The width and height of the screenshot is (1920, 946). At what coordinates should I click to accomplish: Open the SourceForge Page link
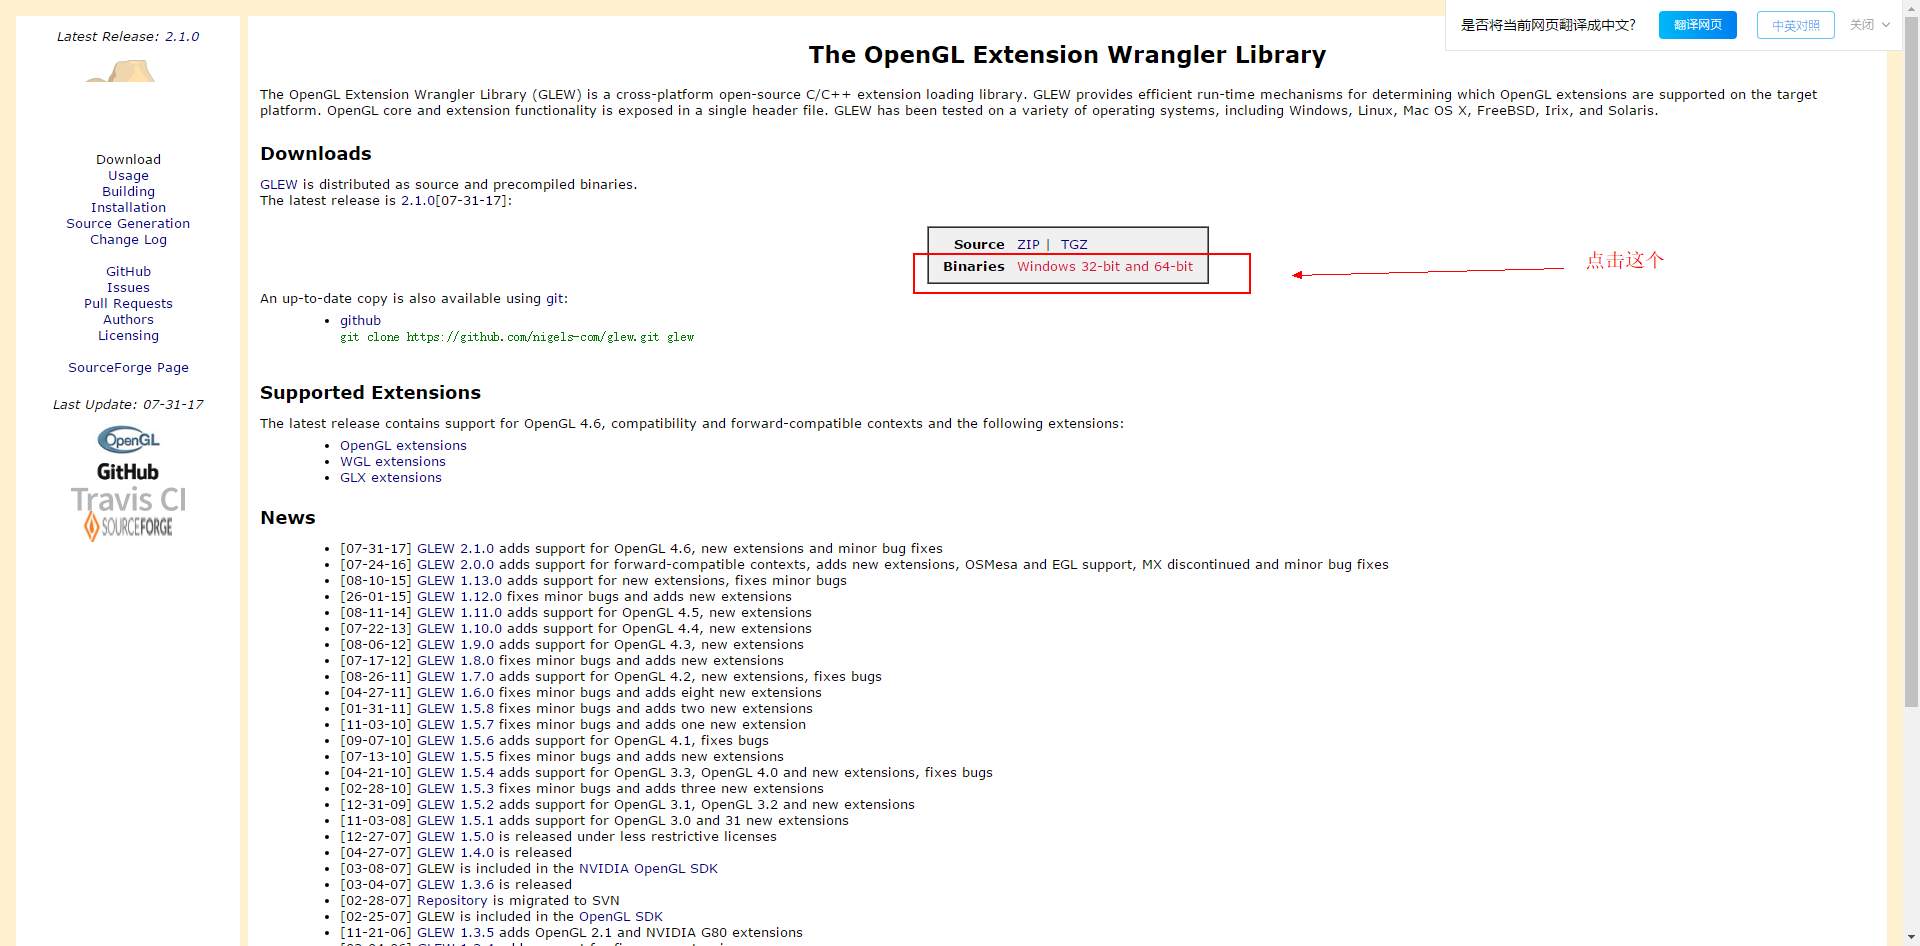(128, 368)
